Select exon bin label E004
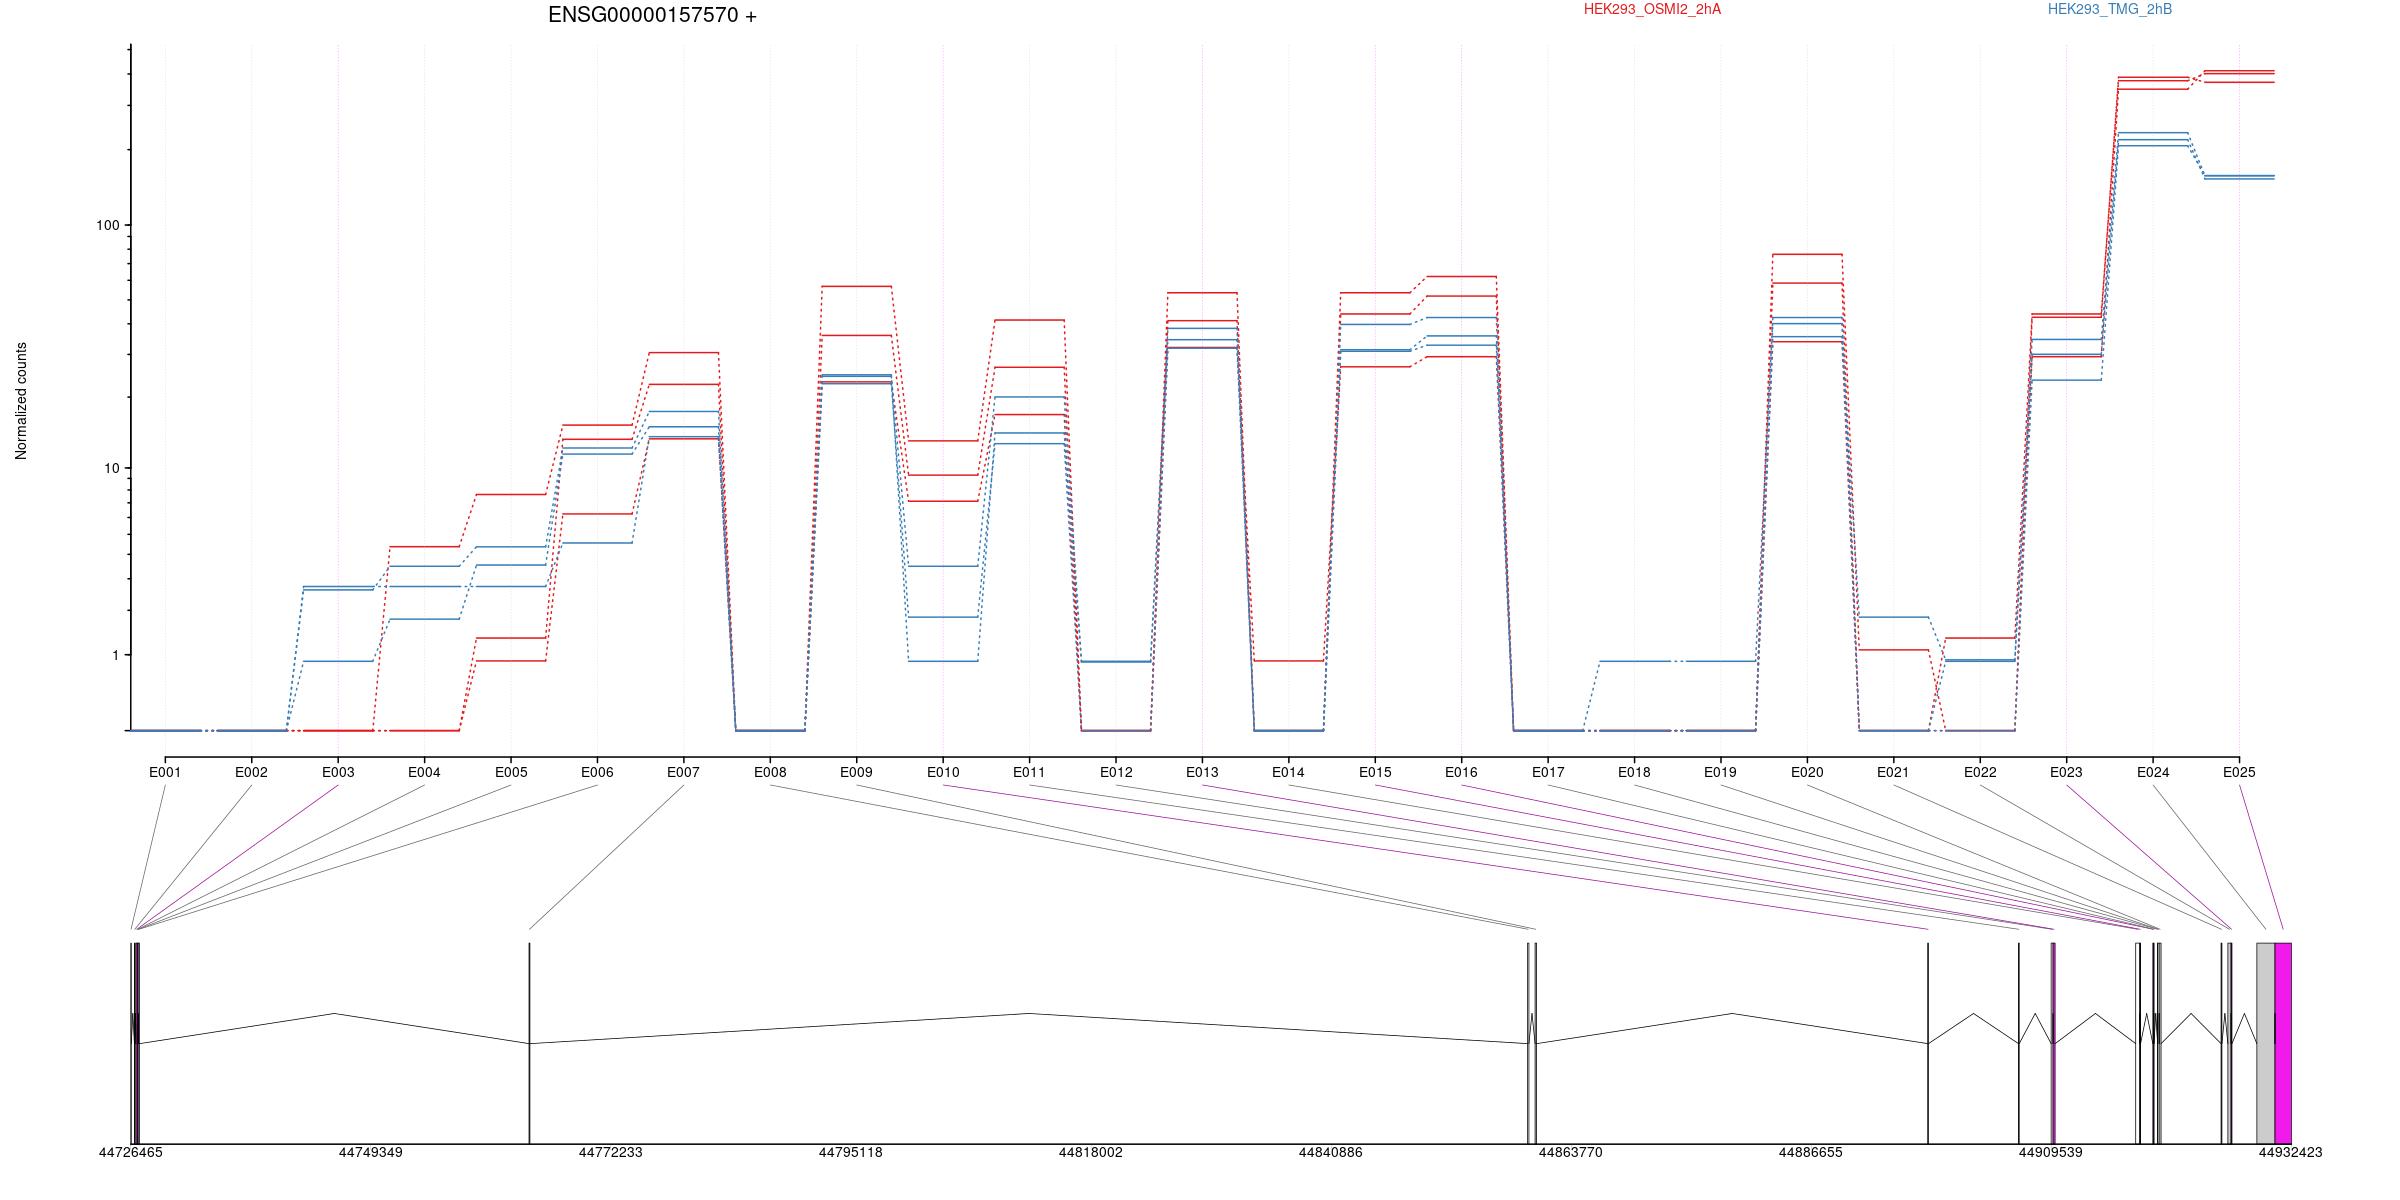2400x1200 pixels. (x=424, y=772)
